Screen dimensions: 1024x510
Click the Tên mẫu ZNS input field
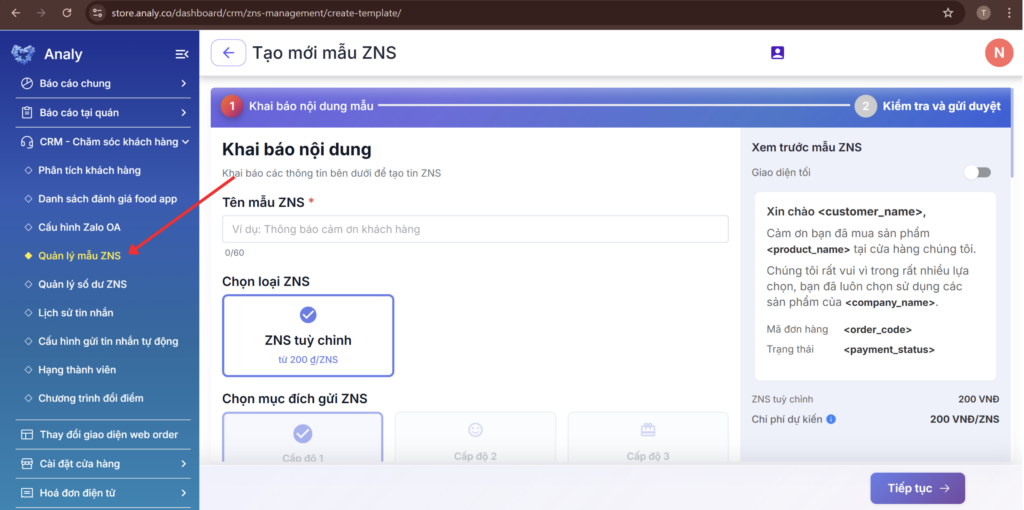475,229
